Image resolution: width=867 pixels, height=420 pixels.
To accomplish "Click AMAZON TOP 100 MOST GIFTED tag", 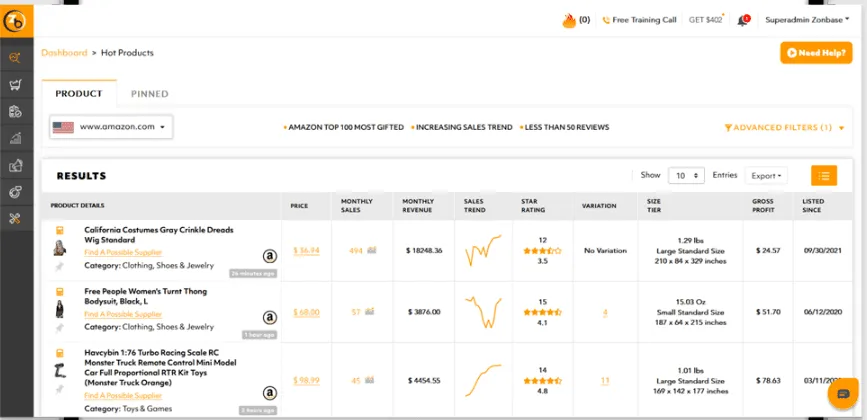I will (344, 128).
